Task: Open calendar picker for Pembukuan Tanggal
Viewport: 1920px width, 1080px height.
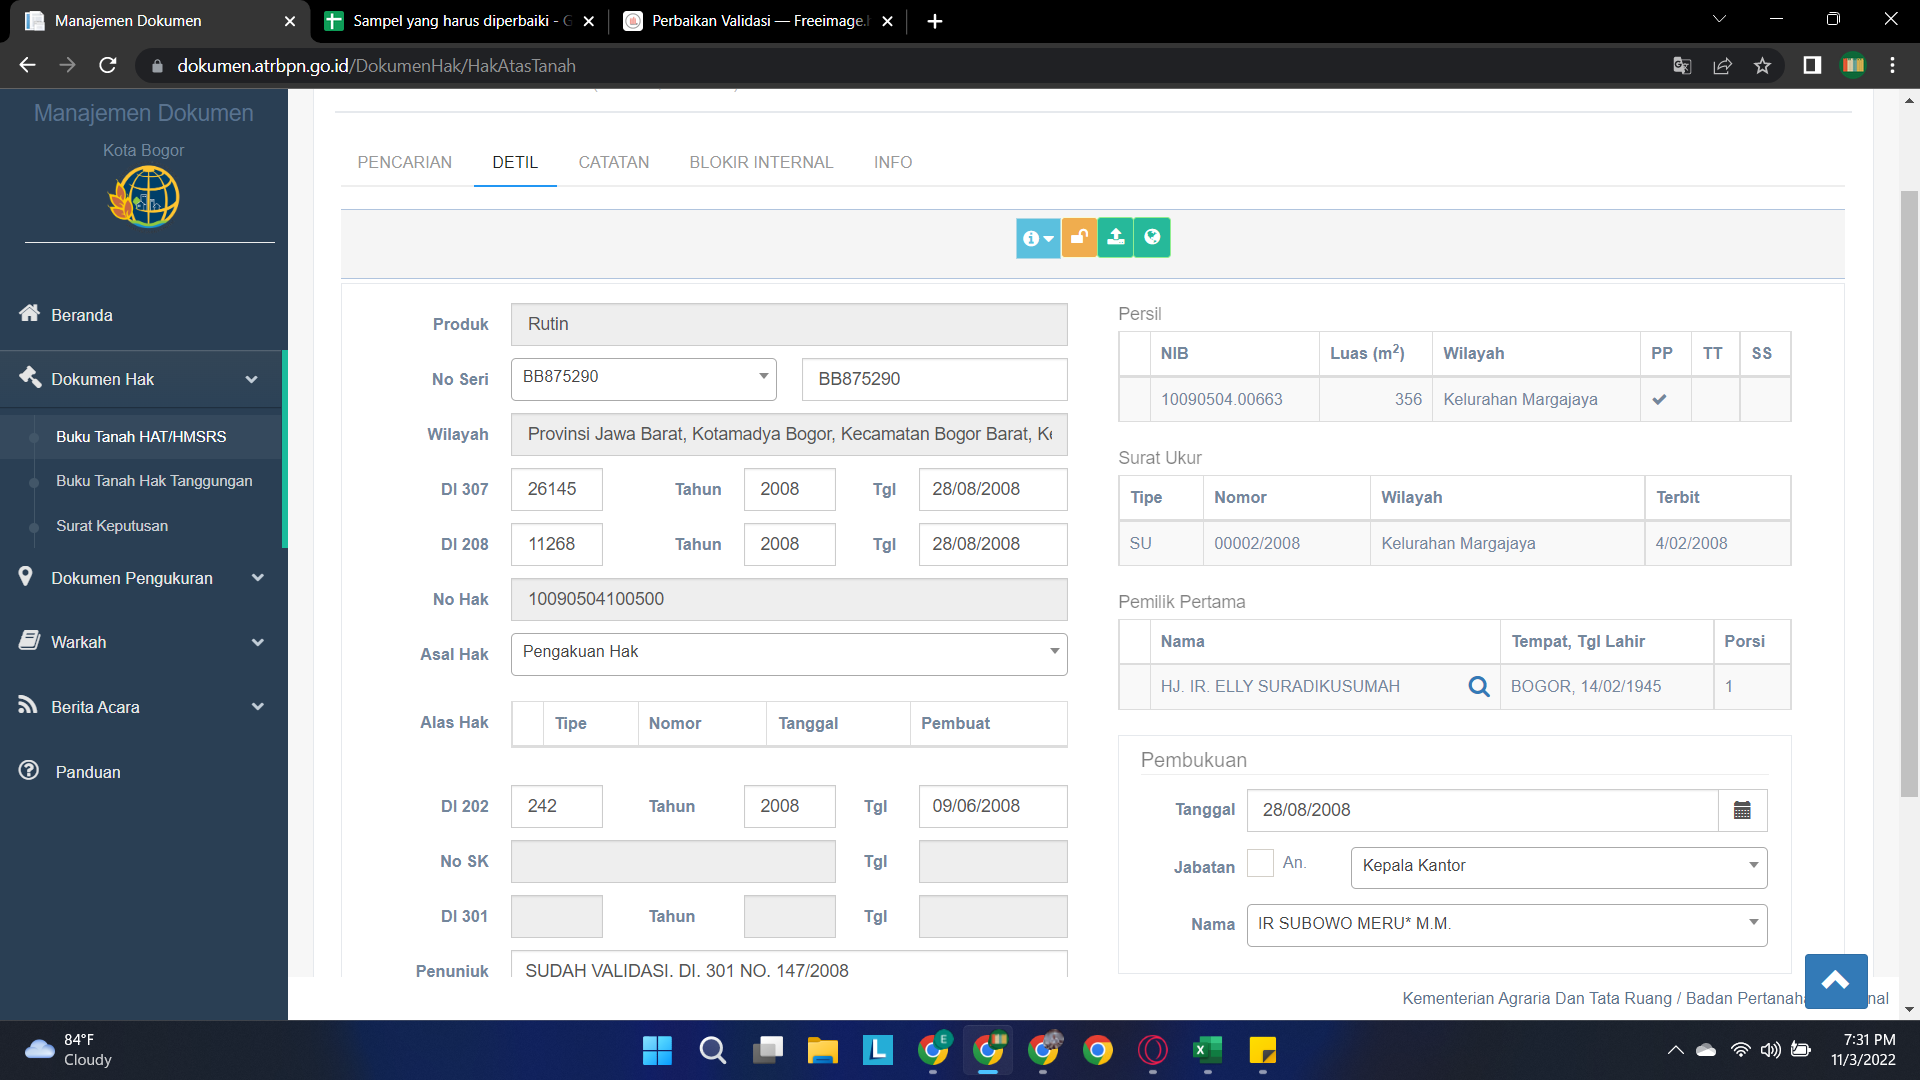Action: coord(1742,810)
